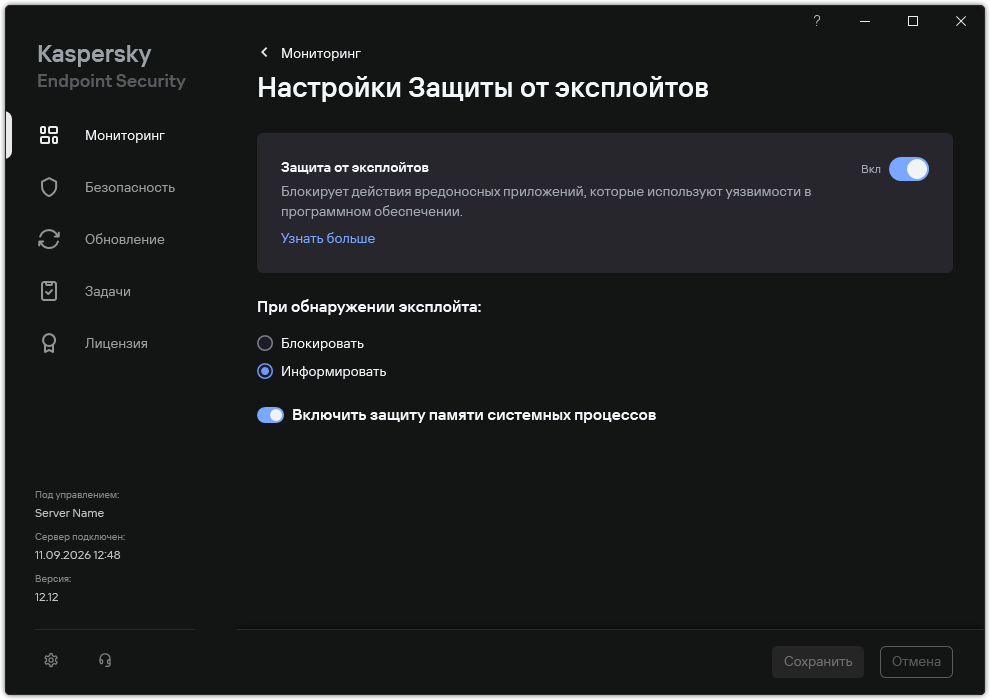Follow the Узнать больше link
The image size is (990, 700).
(x=328, y=238)
